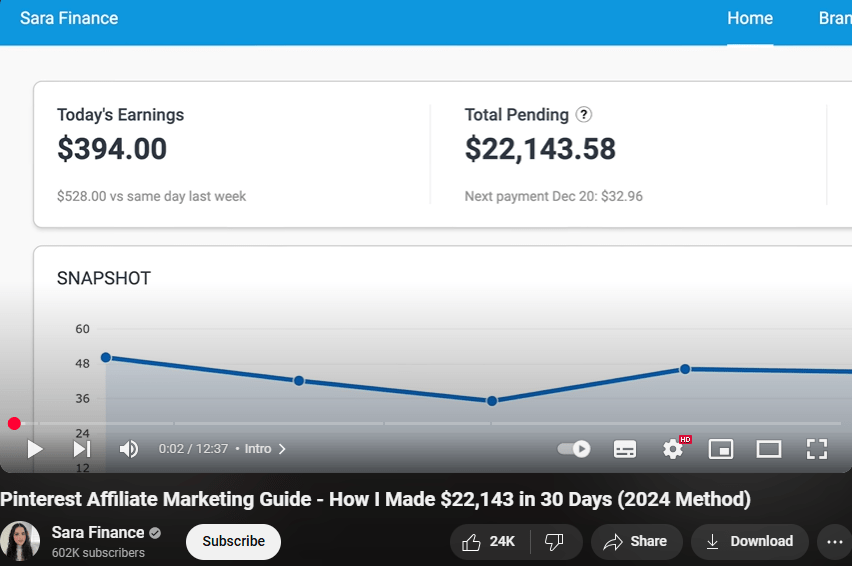Open Sara Finance channel avatar
This screenshot has width=852, height=566.
[x=20, y=541]
